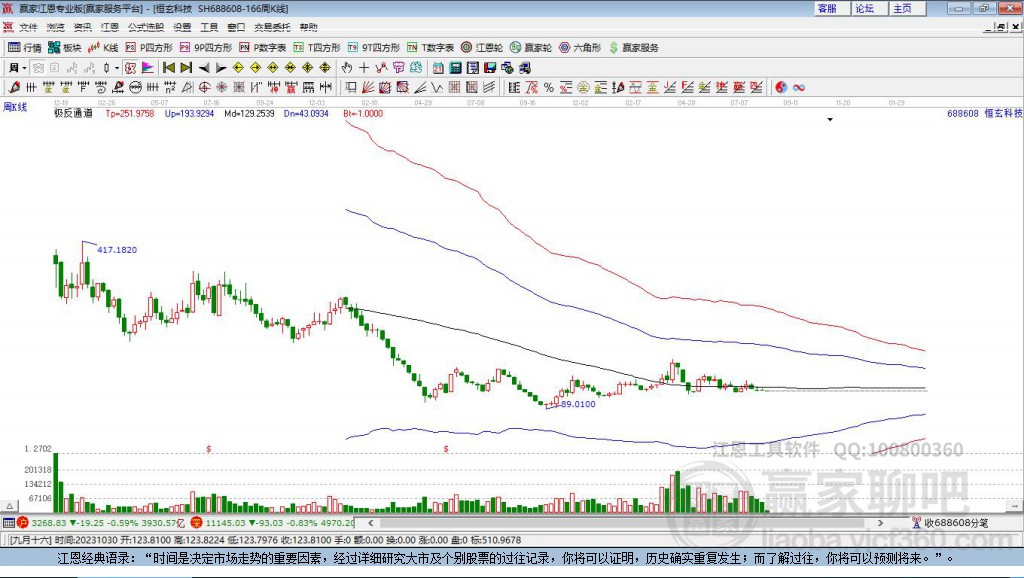Select the percent % line tool
Image resolution: width=1024 pixels, height=578 pixels.
click(549, 88)
